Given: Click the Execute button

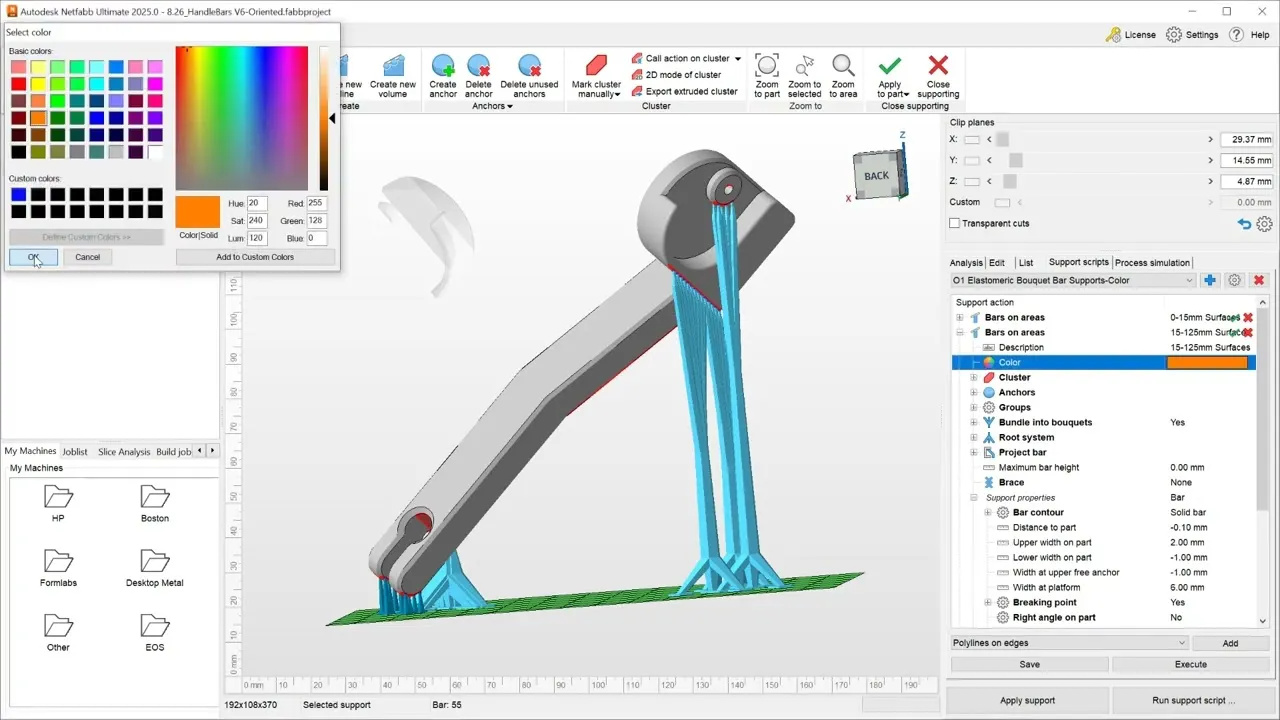Looking at the screenshot, I should 1191,664.
